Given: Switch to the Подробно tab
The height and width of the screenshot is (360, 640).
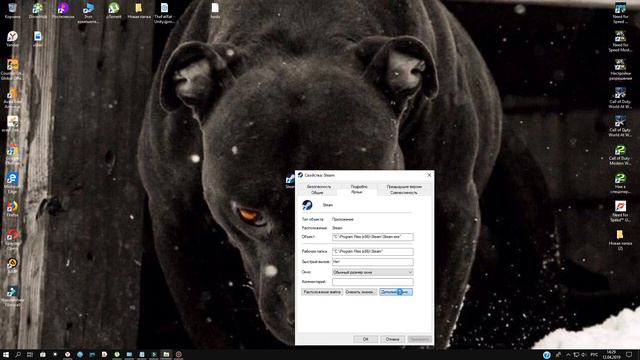Looking at the screenshot, I should pos(359,187).
